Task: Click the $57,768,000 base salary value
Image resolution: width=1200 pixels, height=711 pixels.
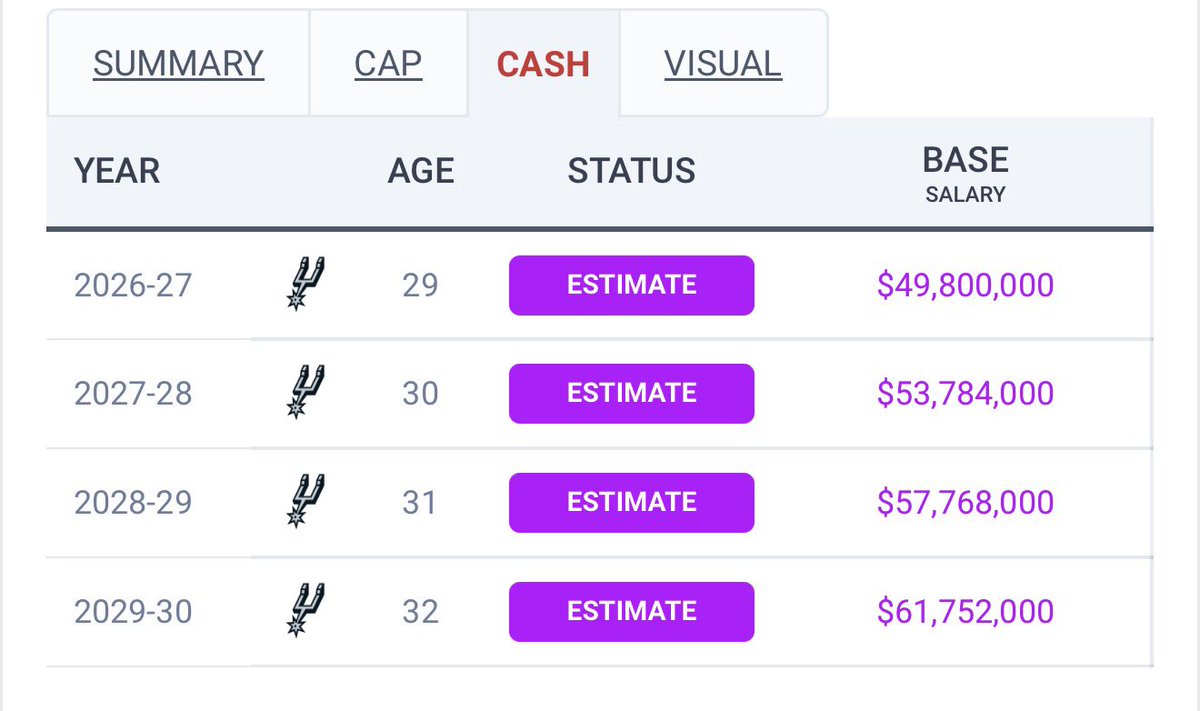Action: pos(965,502)
